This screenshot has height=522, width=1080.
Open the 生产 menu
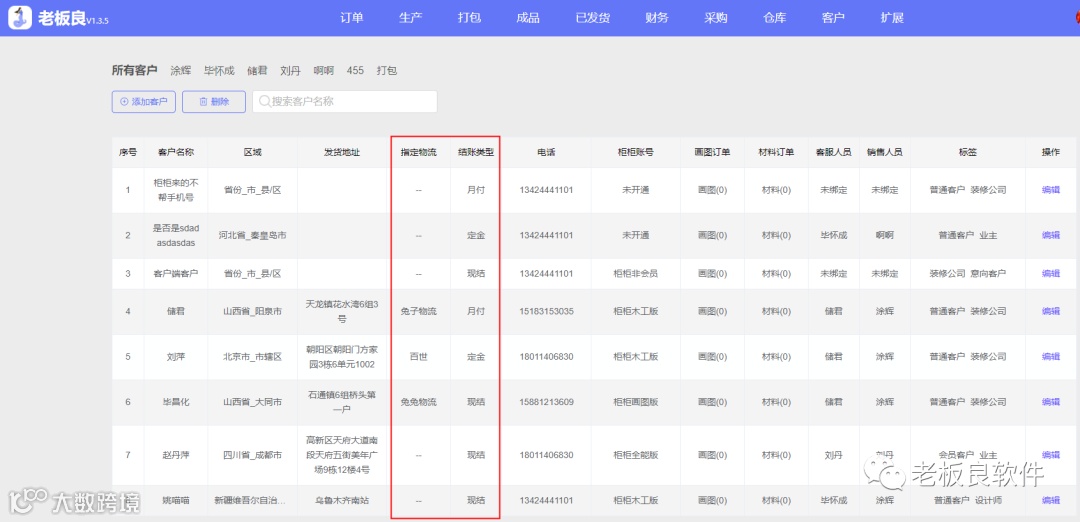pos(411,18)
